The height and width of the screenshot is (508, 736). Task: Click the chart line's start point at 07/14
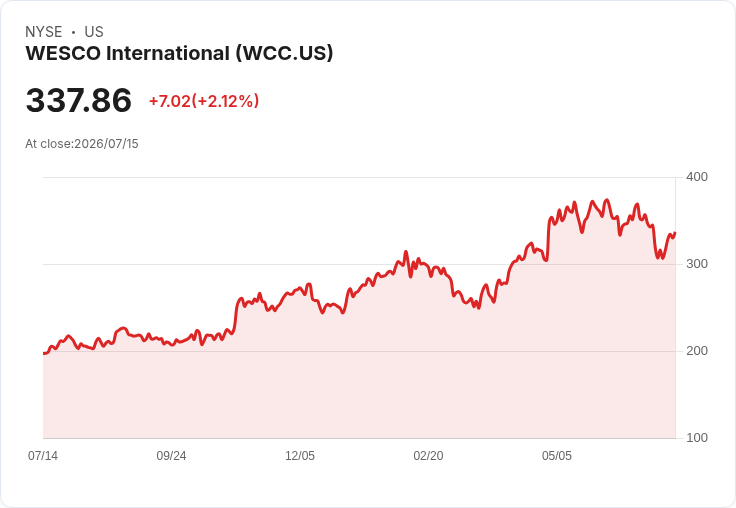coord(44,353)
